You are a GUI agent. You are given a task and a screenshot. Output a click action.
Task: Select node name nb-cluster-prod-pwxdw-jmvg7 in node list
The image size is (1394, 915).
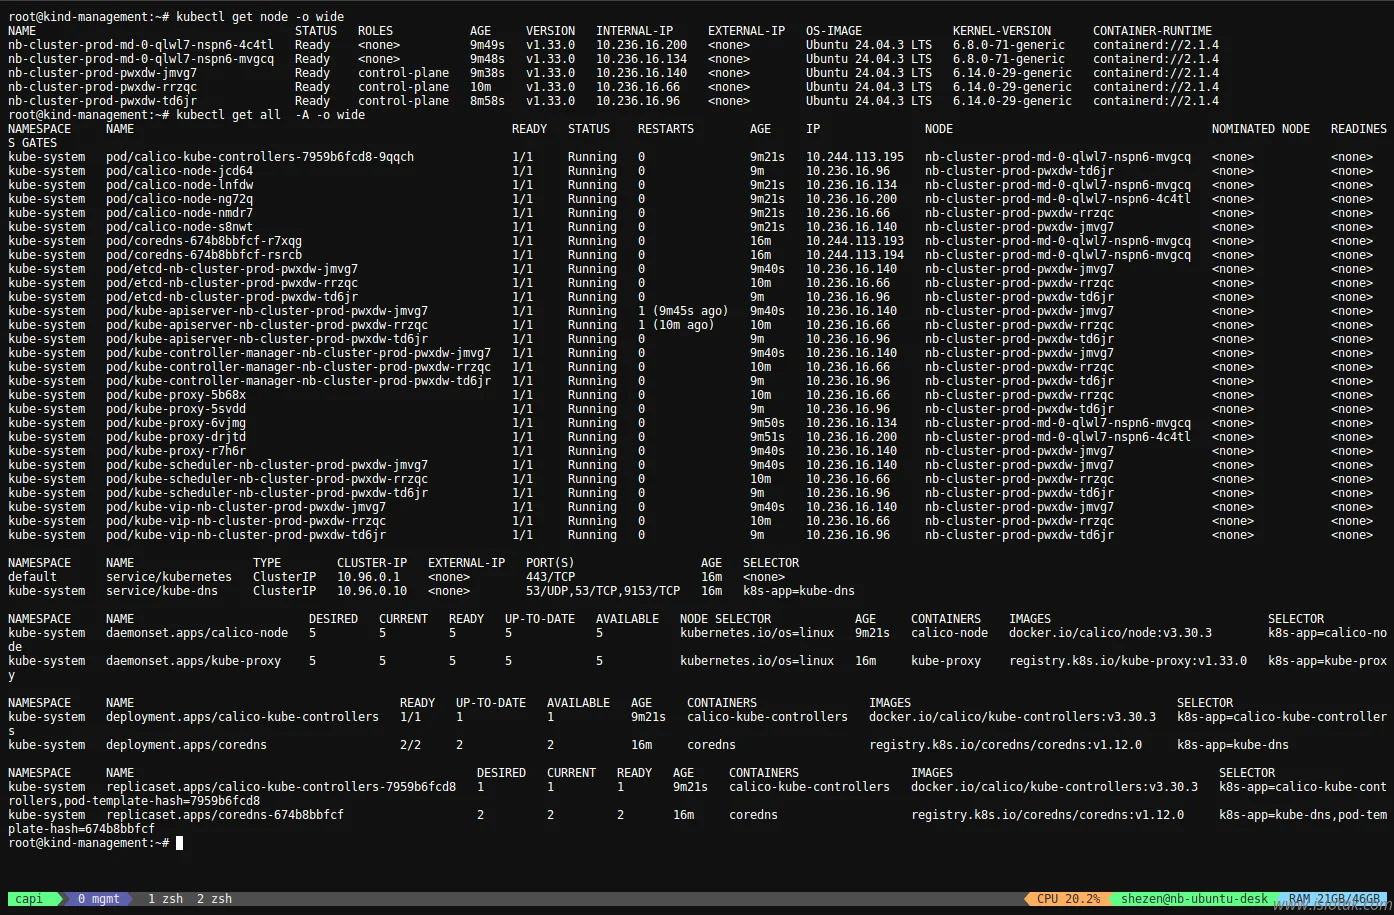(103, 73)
